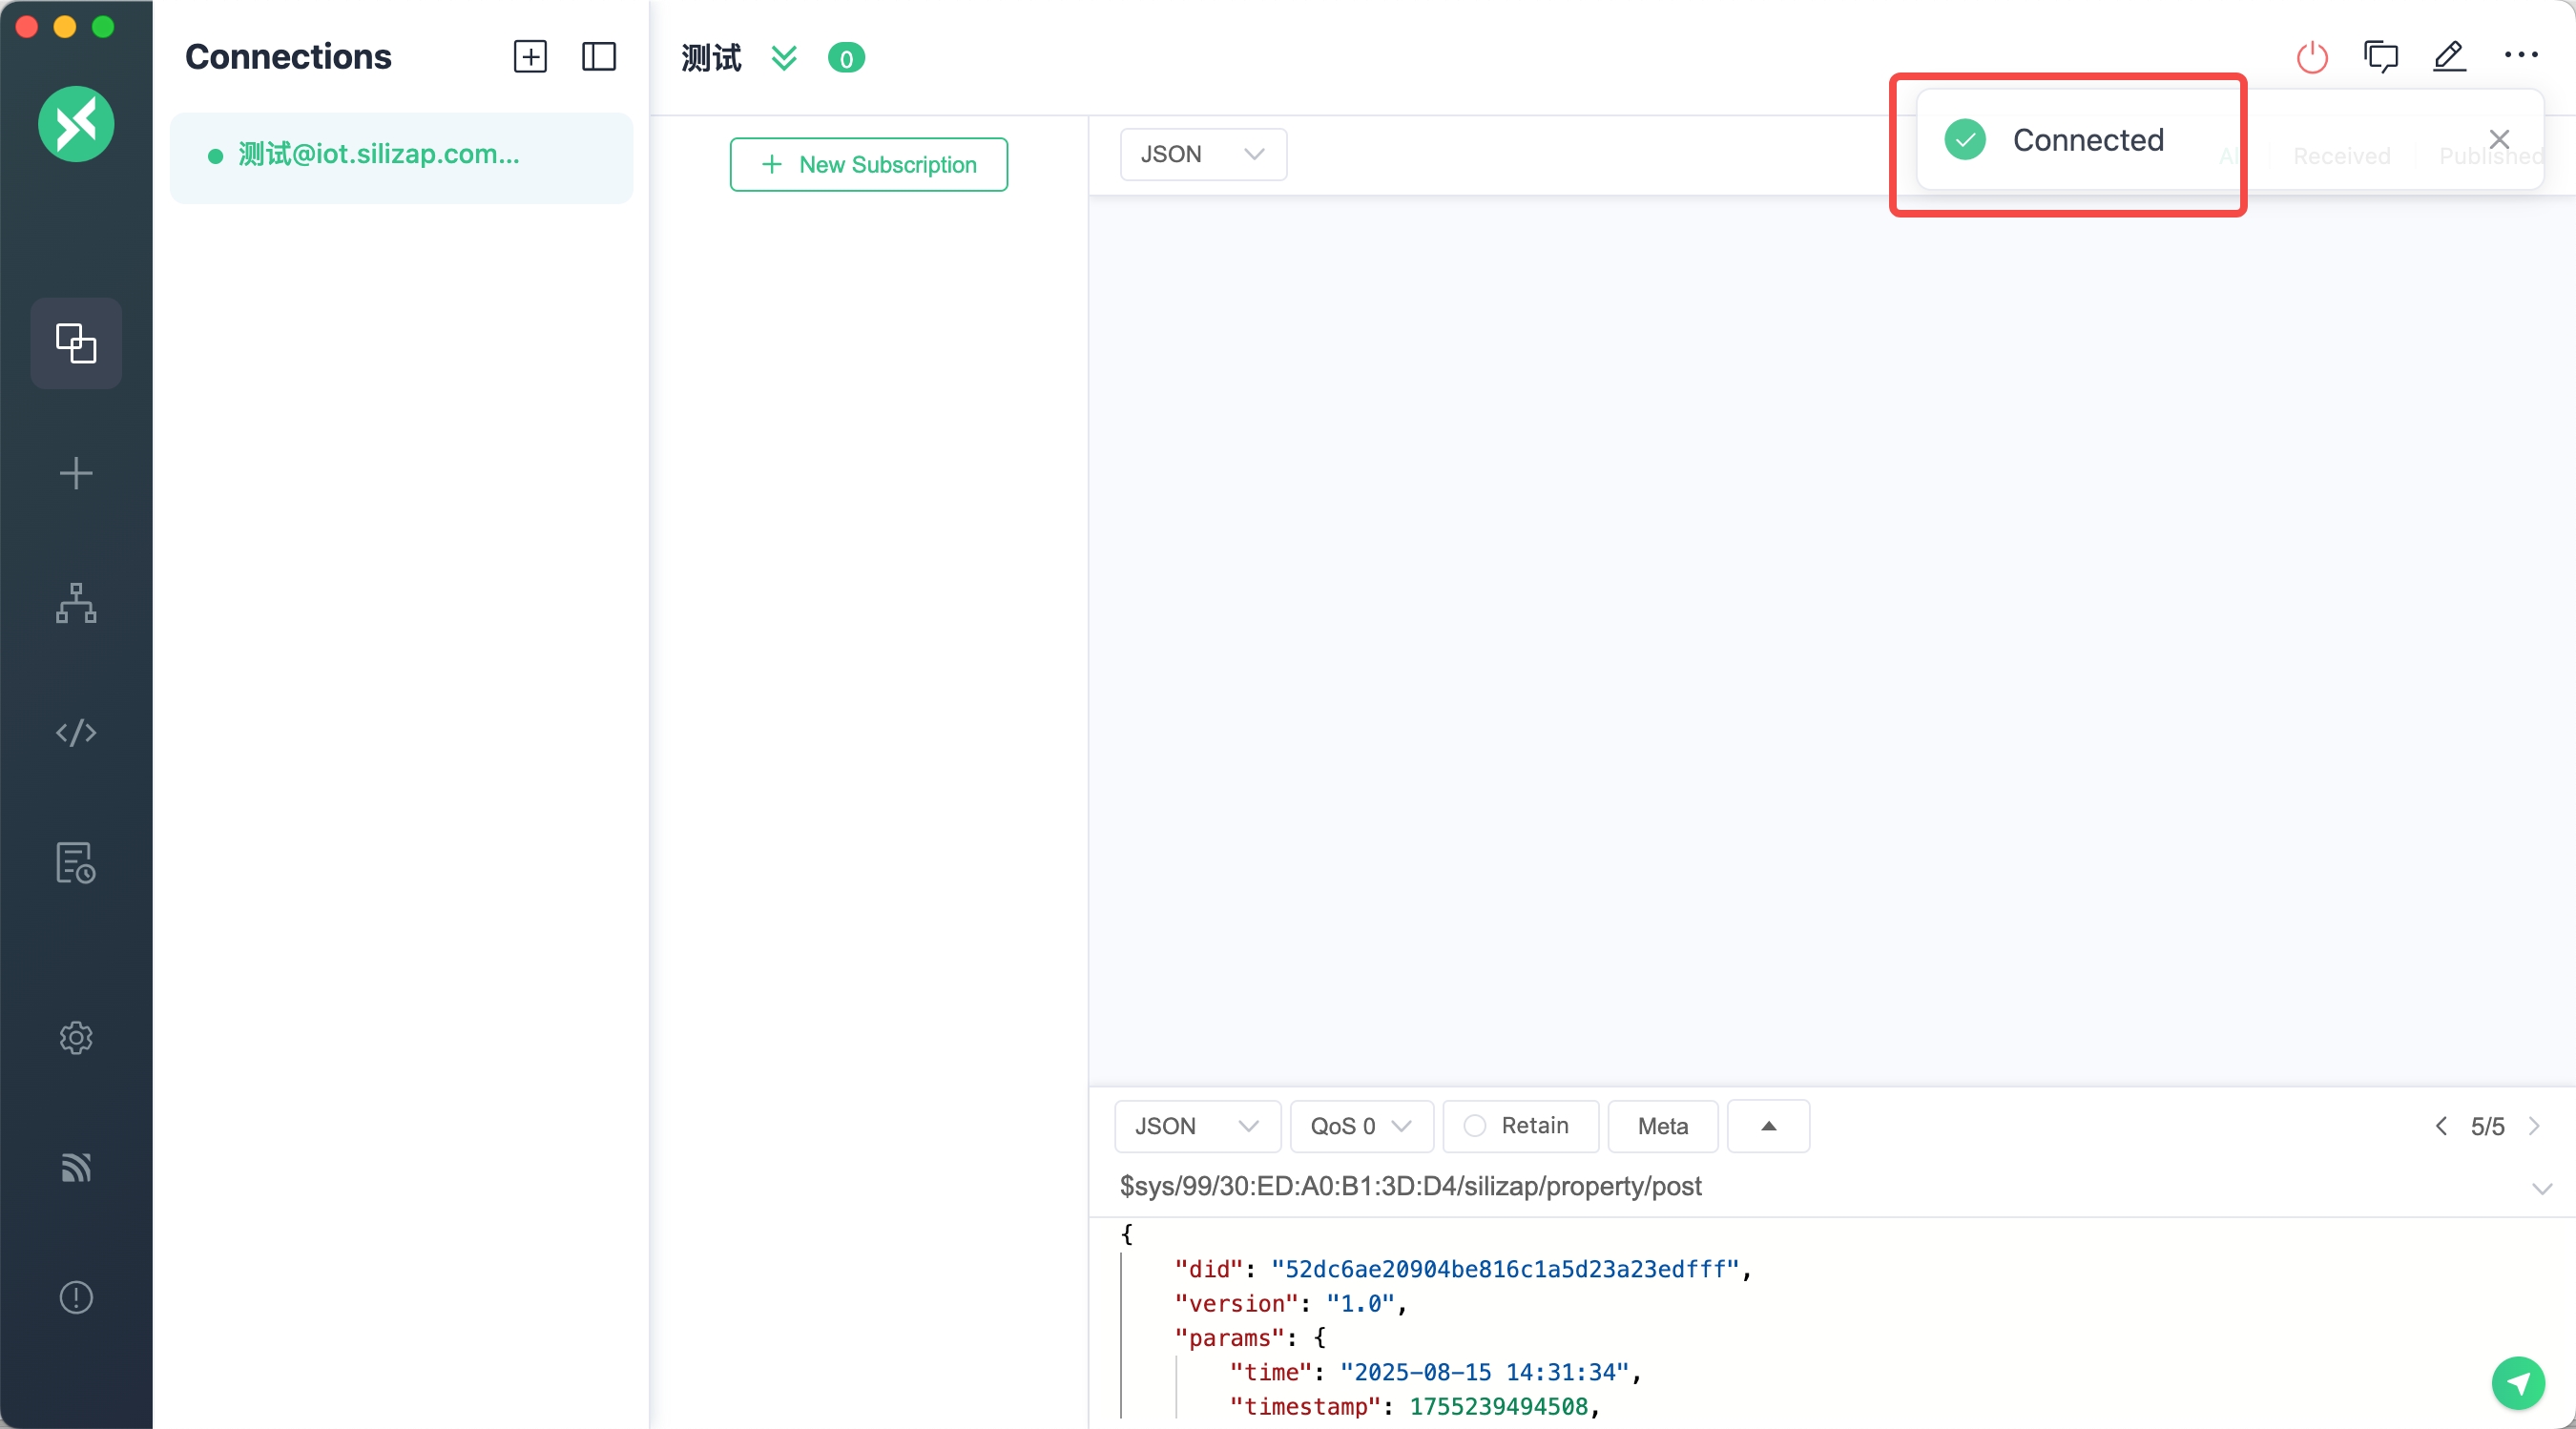Open the publish payload JSON dropdown
The height and width of the screenshot is (1429, 2576).
pyautogui.click(x=1196, y=1126)
